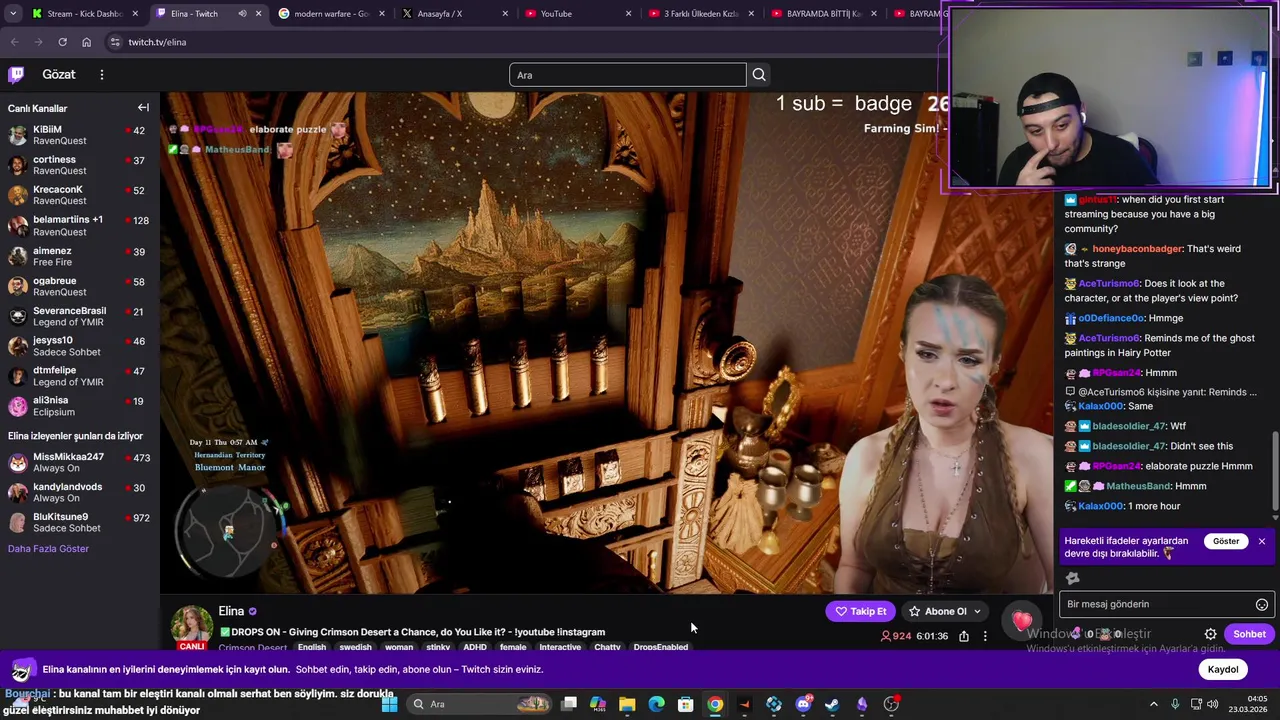Open chat settings gear

pos(1210,634)
